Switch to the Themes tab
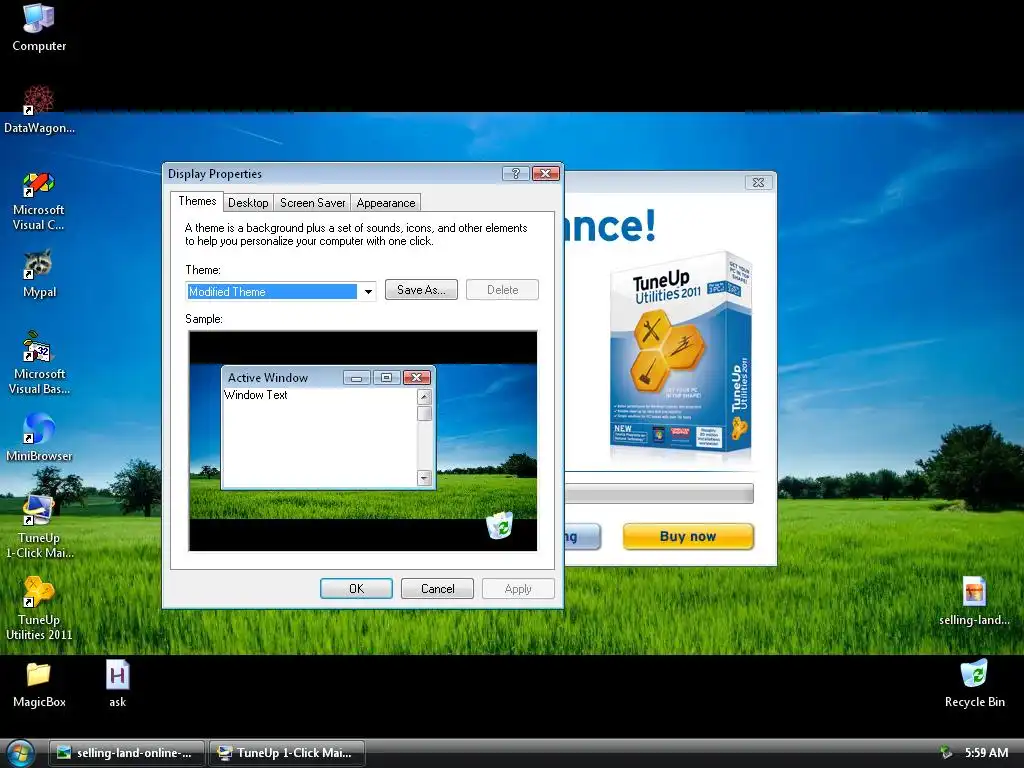The height and width of the screenshot is (768, 1024). (x=197, y=201)
